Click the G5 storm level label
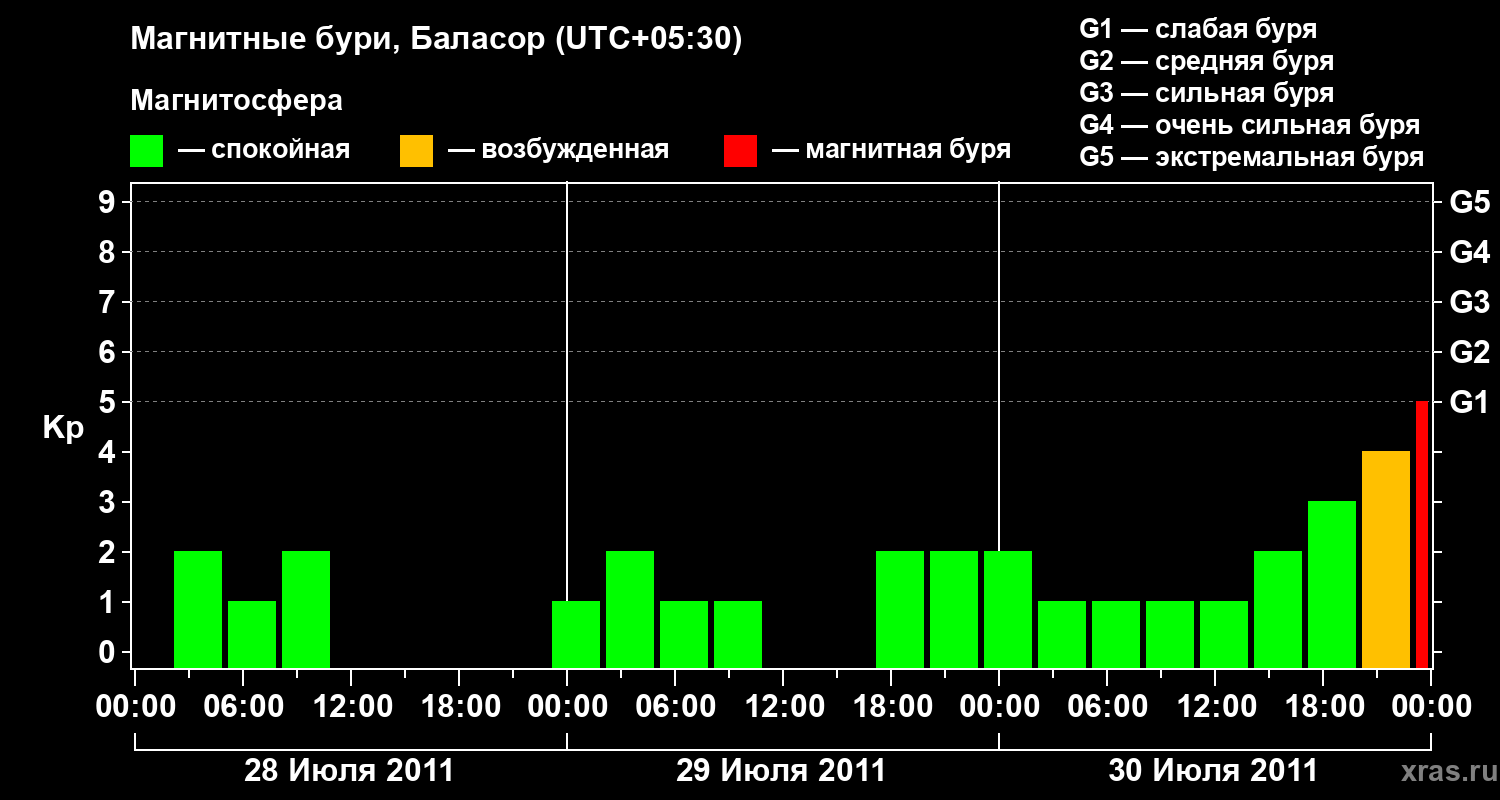Image resolution: width=1500 pixels, height=800 pixels. pos(1469,202)
